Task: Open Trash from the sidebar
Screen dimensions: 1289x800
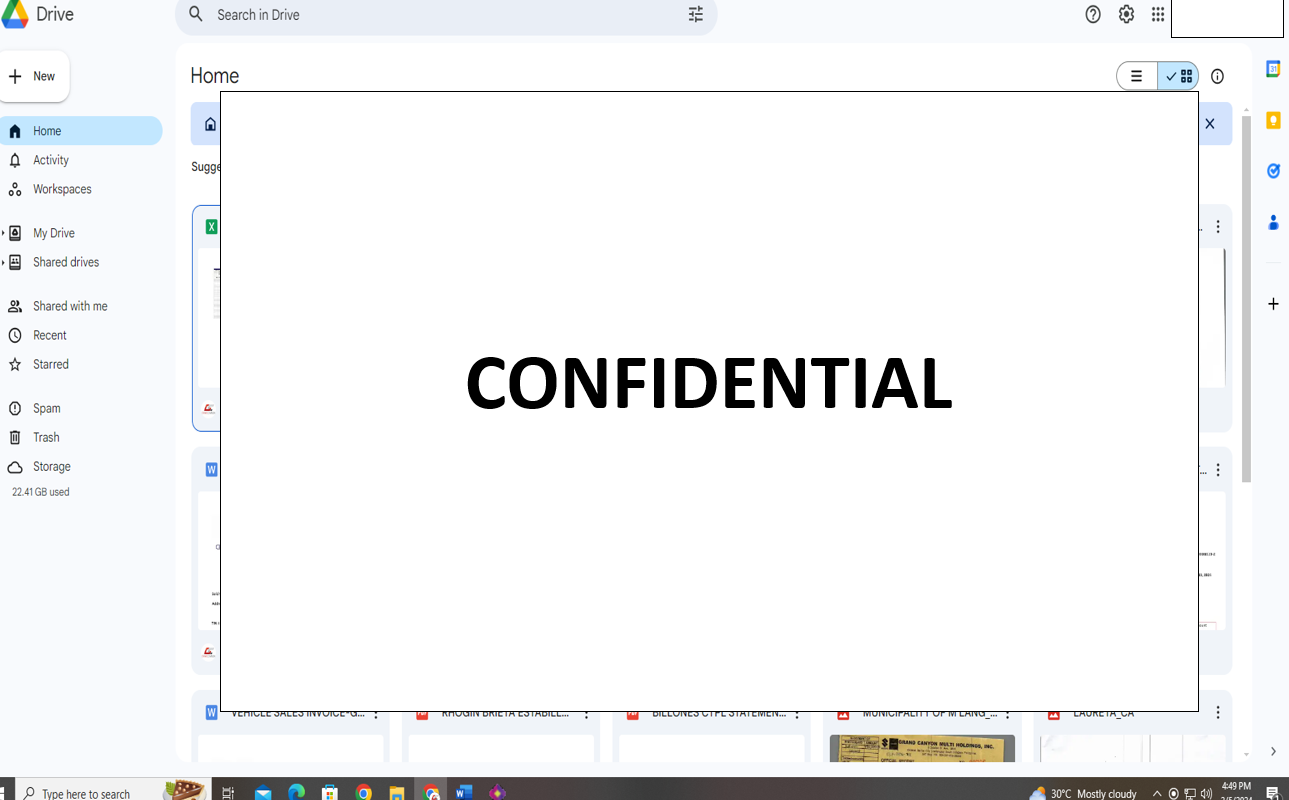Action: point(44,437)
